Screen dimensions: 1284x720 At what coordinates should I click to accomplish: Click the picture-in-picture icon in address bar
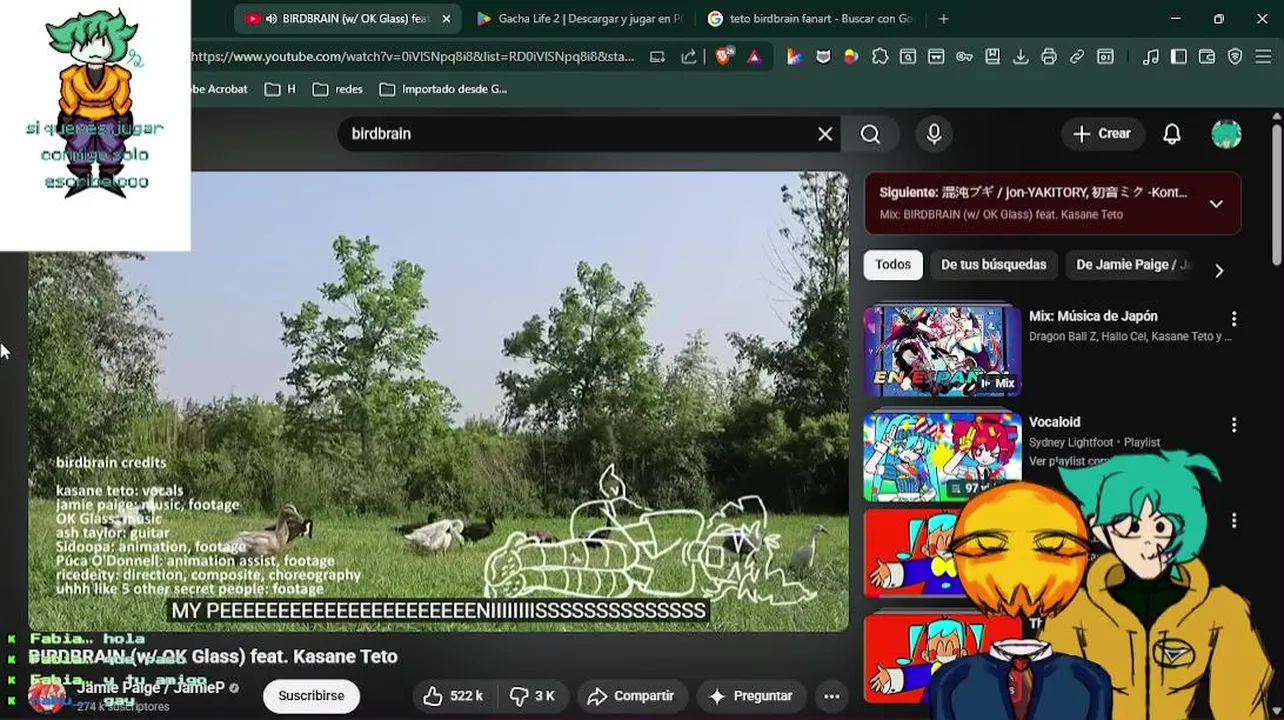[657, 57]
